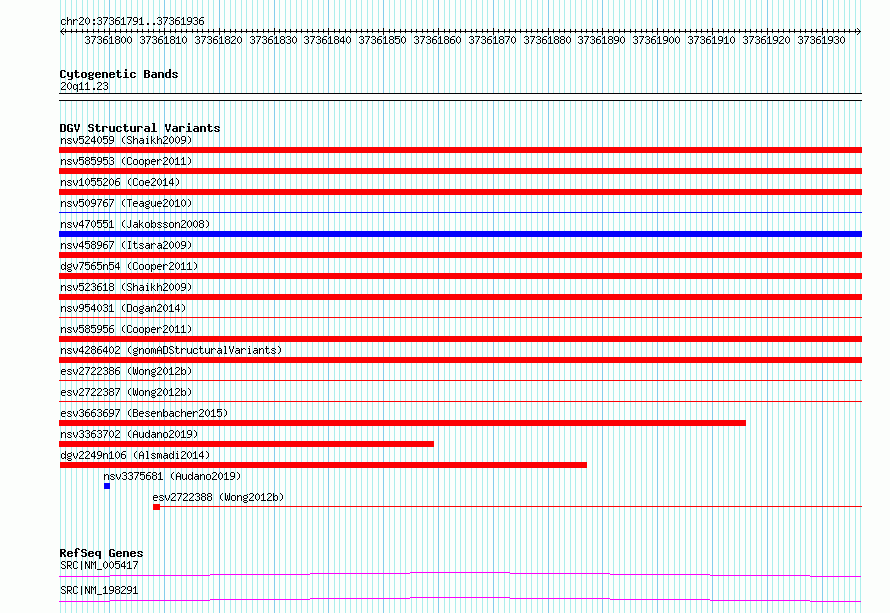The width and height of the screenshot is (890, 613).
Task: Select the RefSeq Genes track heading
Action: tap(101, 553)
